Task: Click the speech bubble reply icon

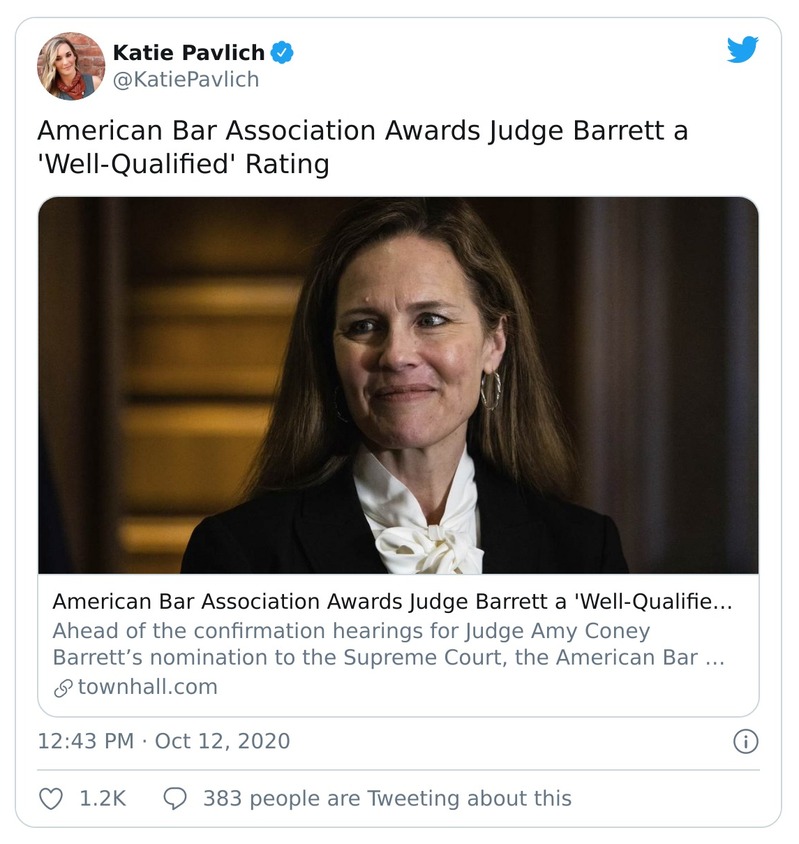Action: (175, 798)
